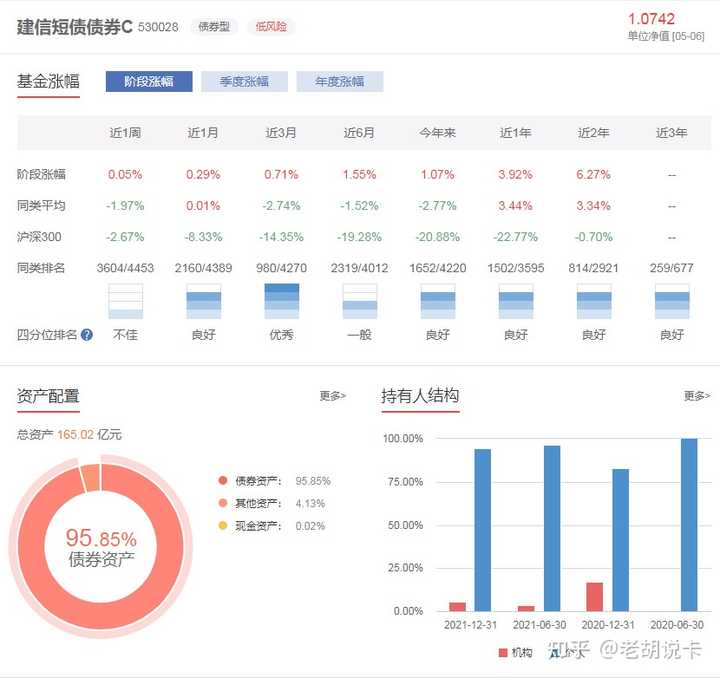Click the 债券资产 legend color dot
720x678 pixels.
point(223,481)
